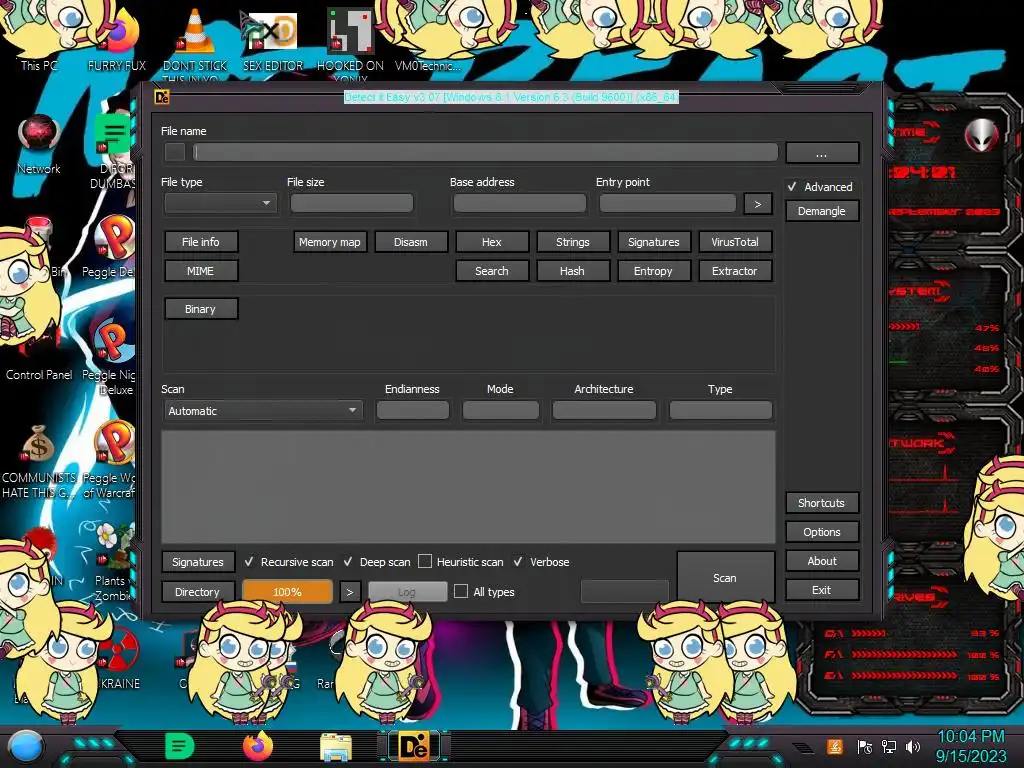This screenshot has height=768, width=1024.
Task: Click Signatures button beside Recursive scan
Action: [x=197, y=562]
